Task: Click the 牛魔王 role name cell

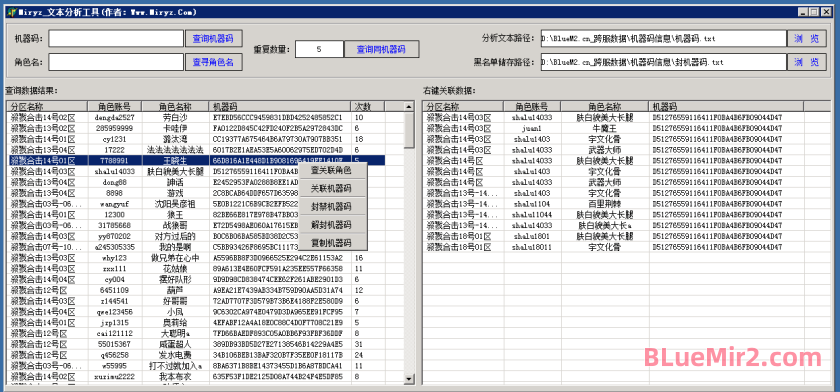Action: point(605,128)
